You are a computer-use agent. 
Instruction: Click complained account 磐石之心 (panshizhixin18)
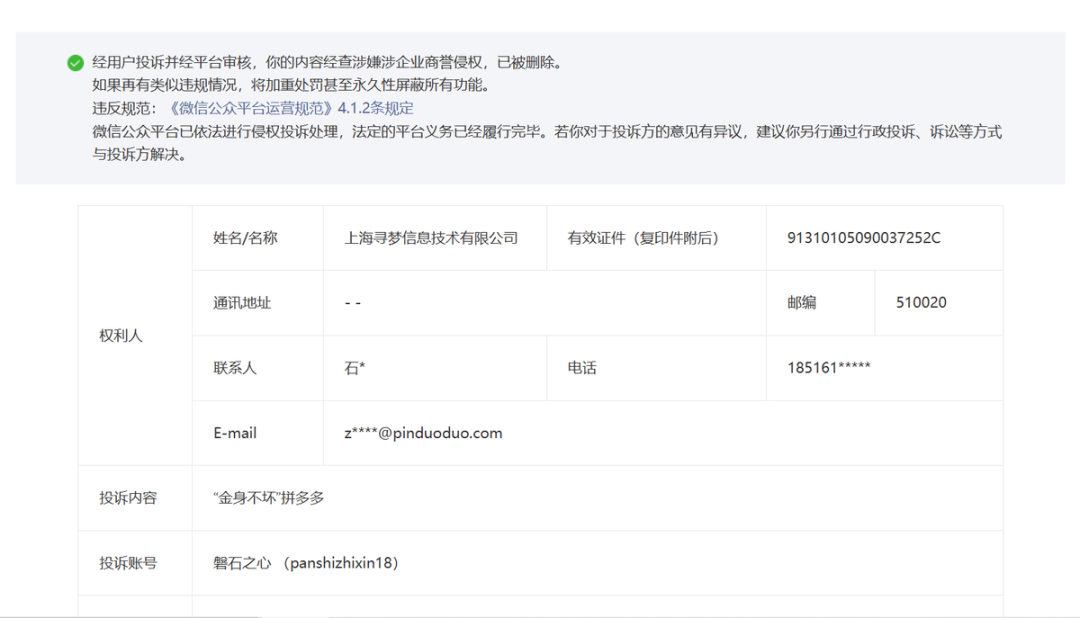click(x=306, y=563)
